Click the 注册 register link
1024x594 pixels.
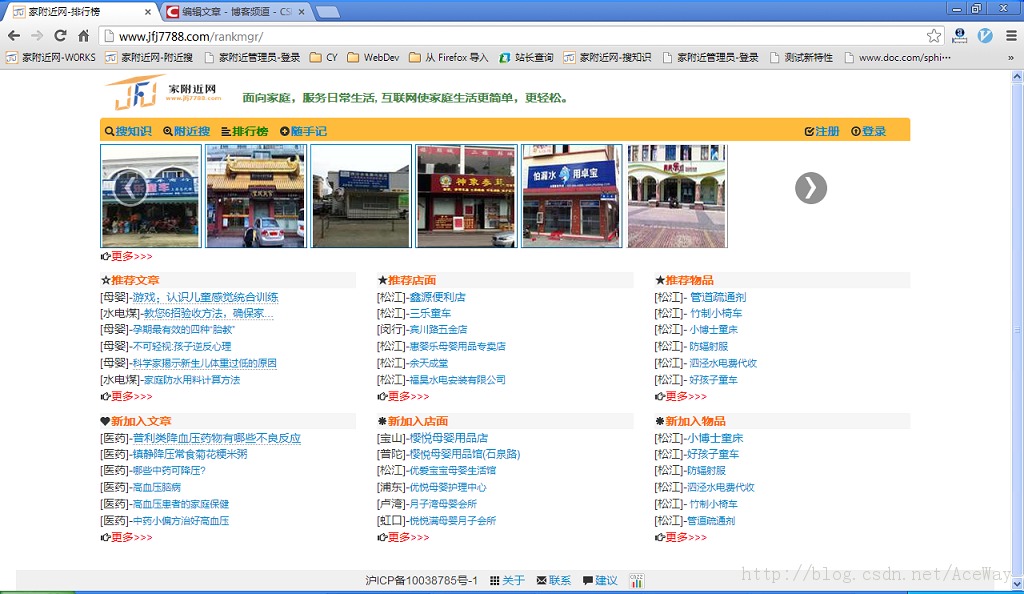(x=822, y=131)
